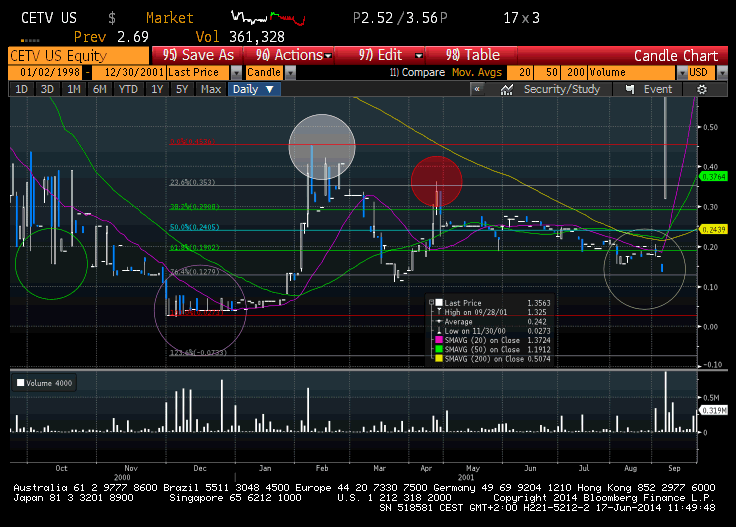Image resolution: width=736 pixels, height=527 pixels.
Task: Click the Compare option
Action: coord(417,73)
